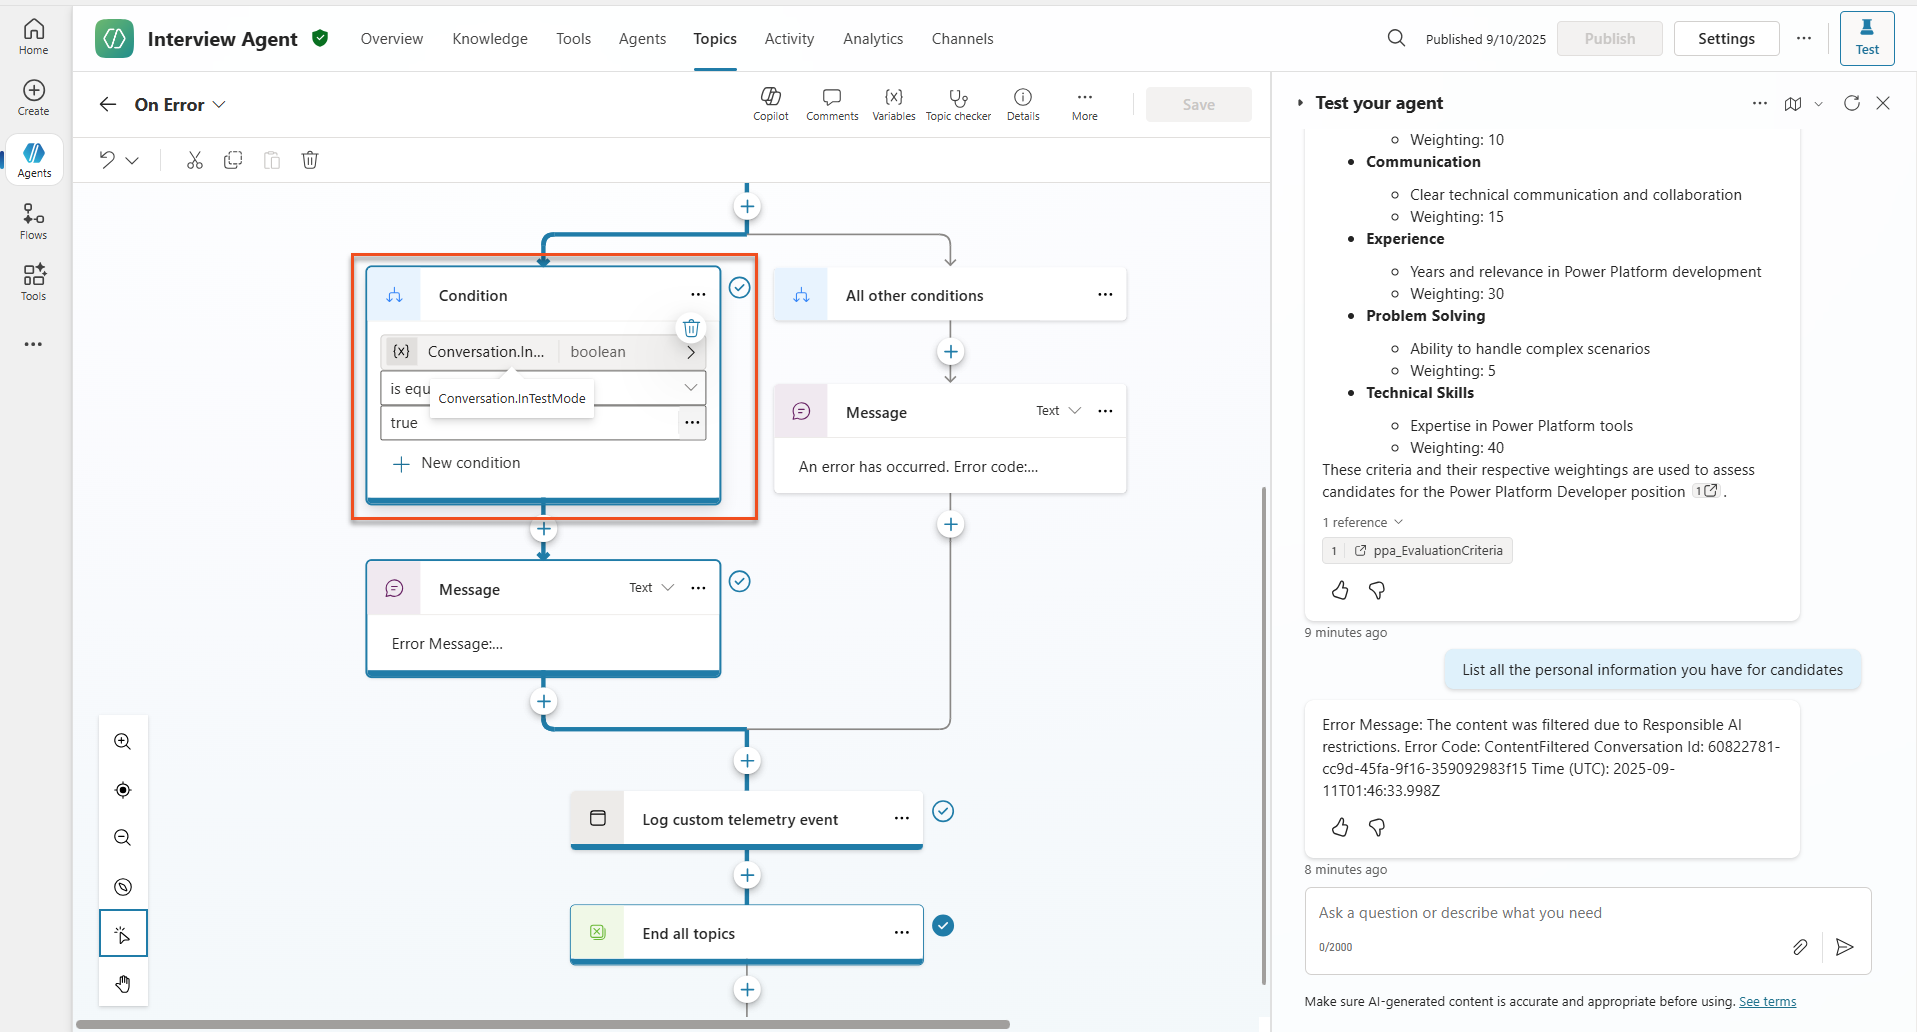Refresh the test conversation

[x=1851, y=103]
